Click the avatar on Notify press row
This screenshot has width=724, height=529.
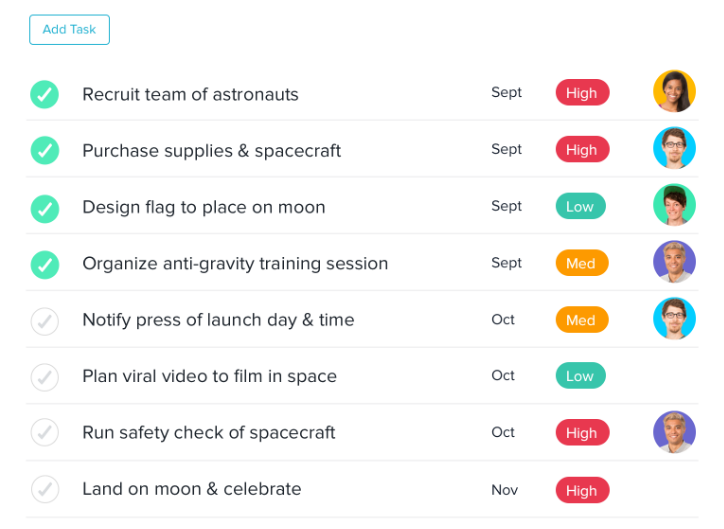point(674,318)
